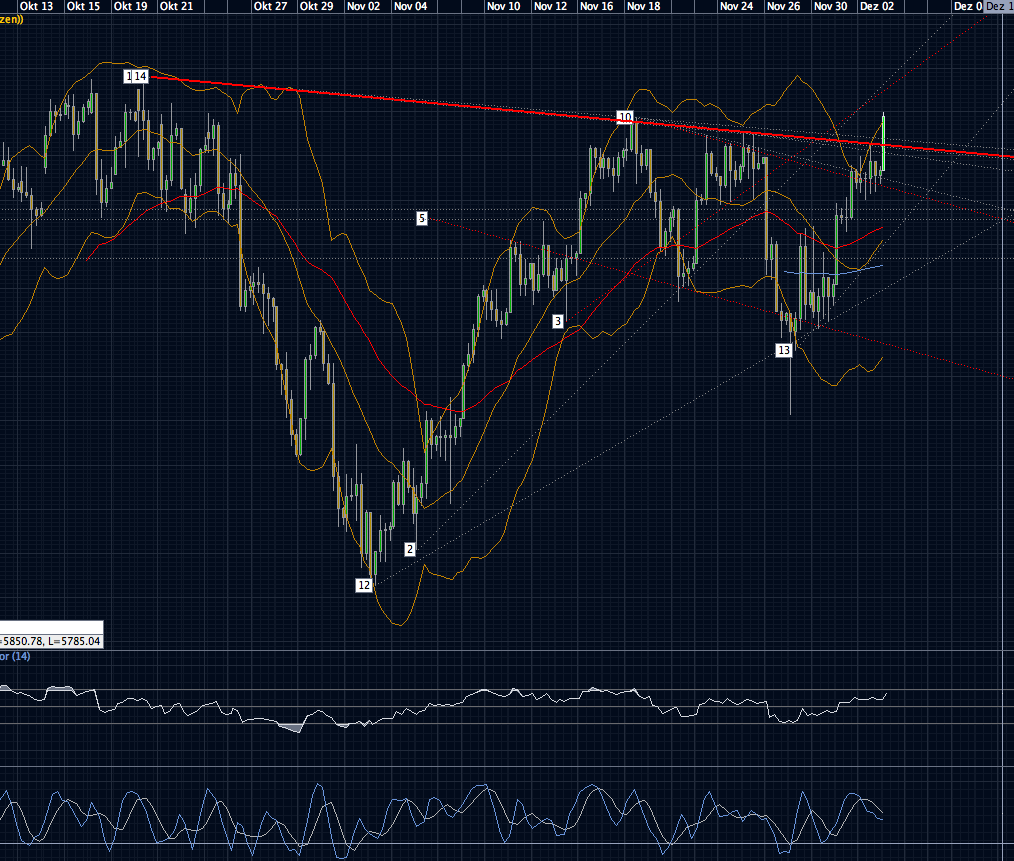Screen dimensions: 1014x861
Task: Click marker "12" at the November low
Action: point(363,585)
